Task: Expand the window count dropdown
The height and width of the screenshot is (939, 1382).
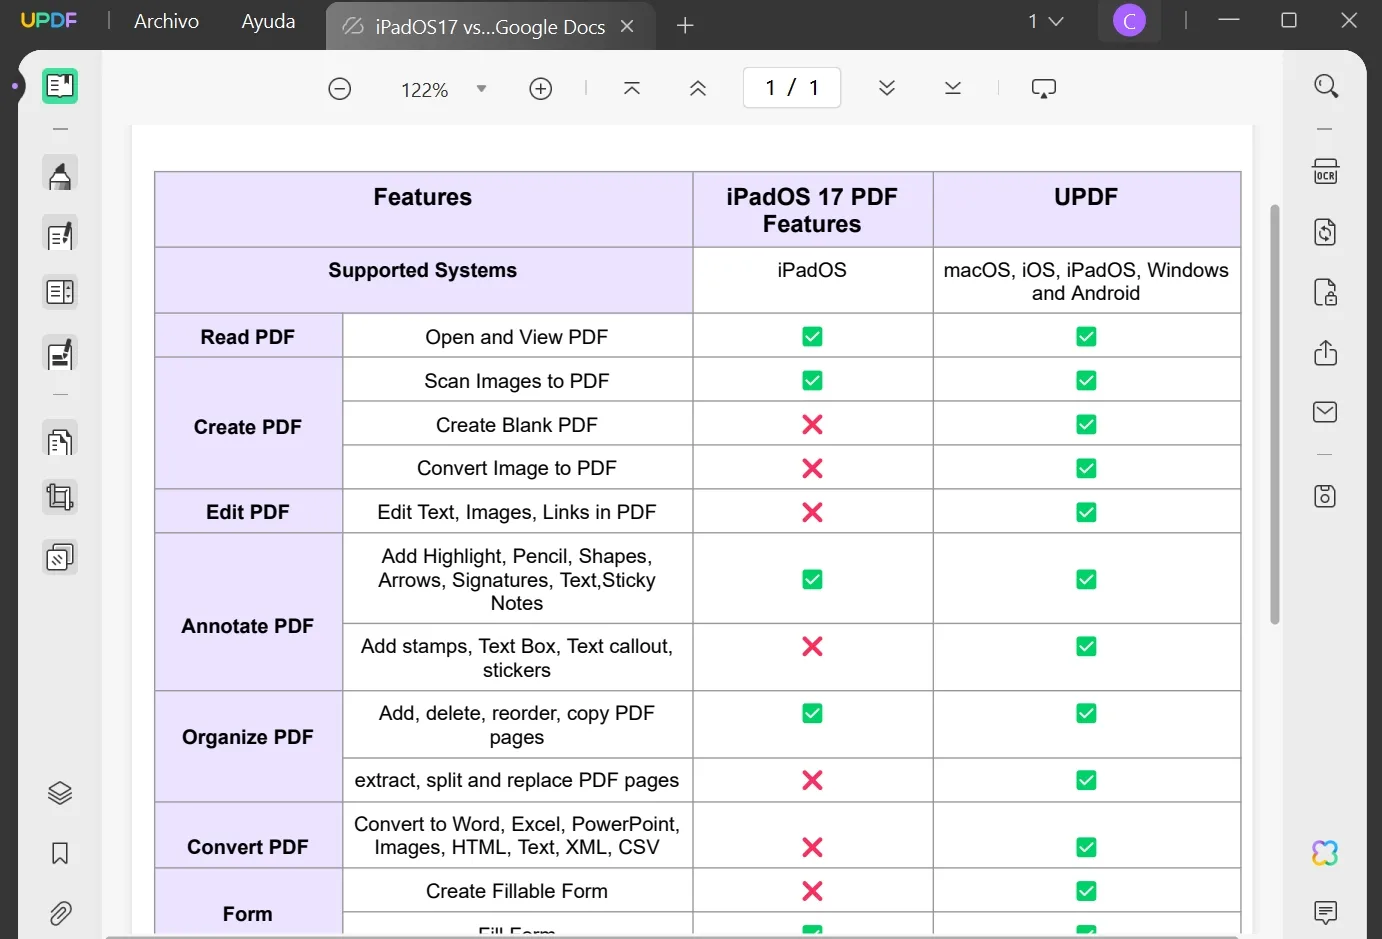Action: pos(1046,21)
